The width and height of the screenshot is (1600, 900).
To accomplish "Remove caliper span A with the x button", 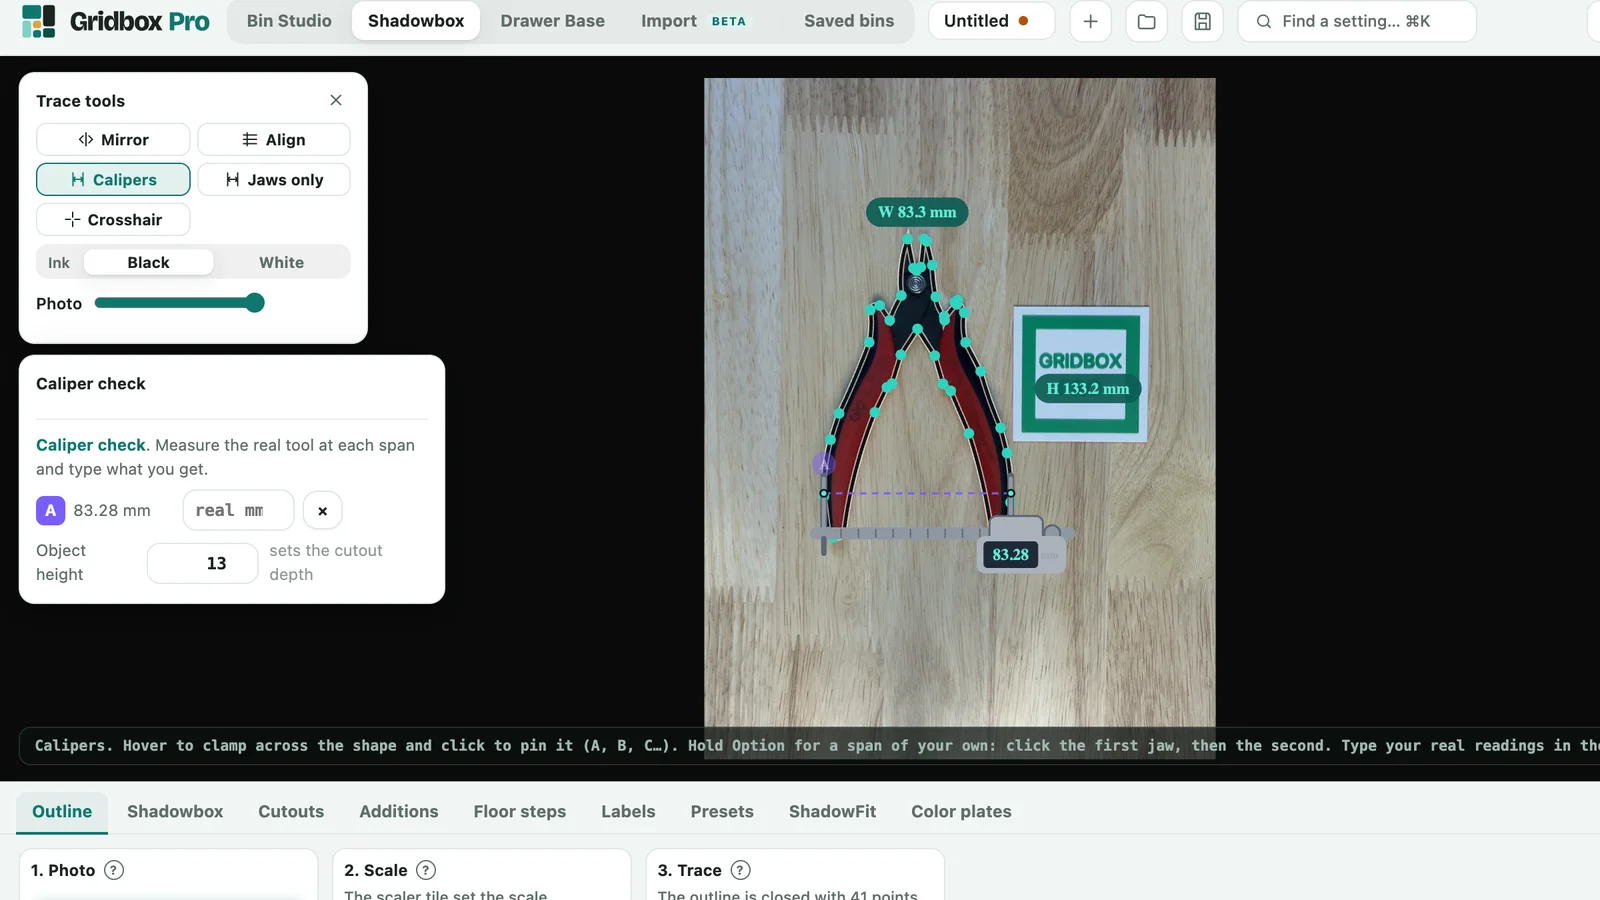I will pyautogui.click(x=322, y=510).
